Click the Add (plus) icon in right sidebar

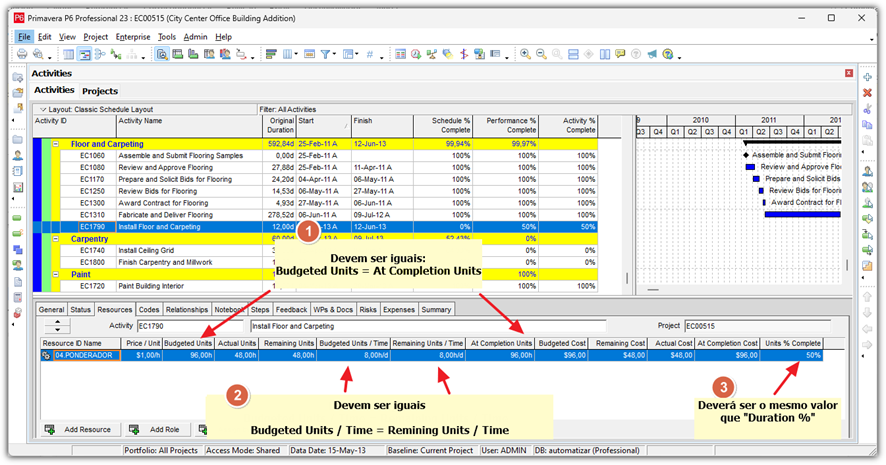pyautogui.click(x=867, y=77)
